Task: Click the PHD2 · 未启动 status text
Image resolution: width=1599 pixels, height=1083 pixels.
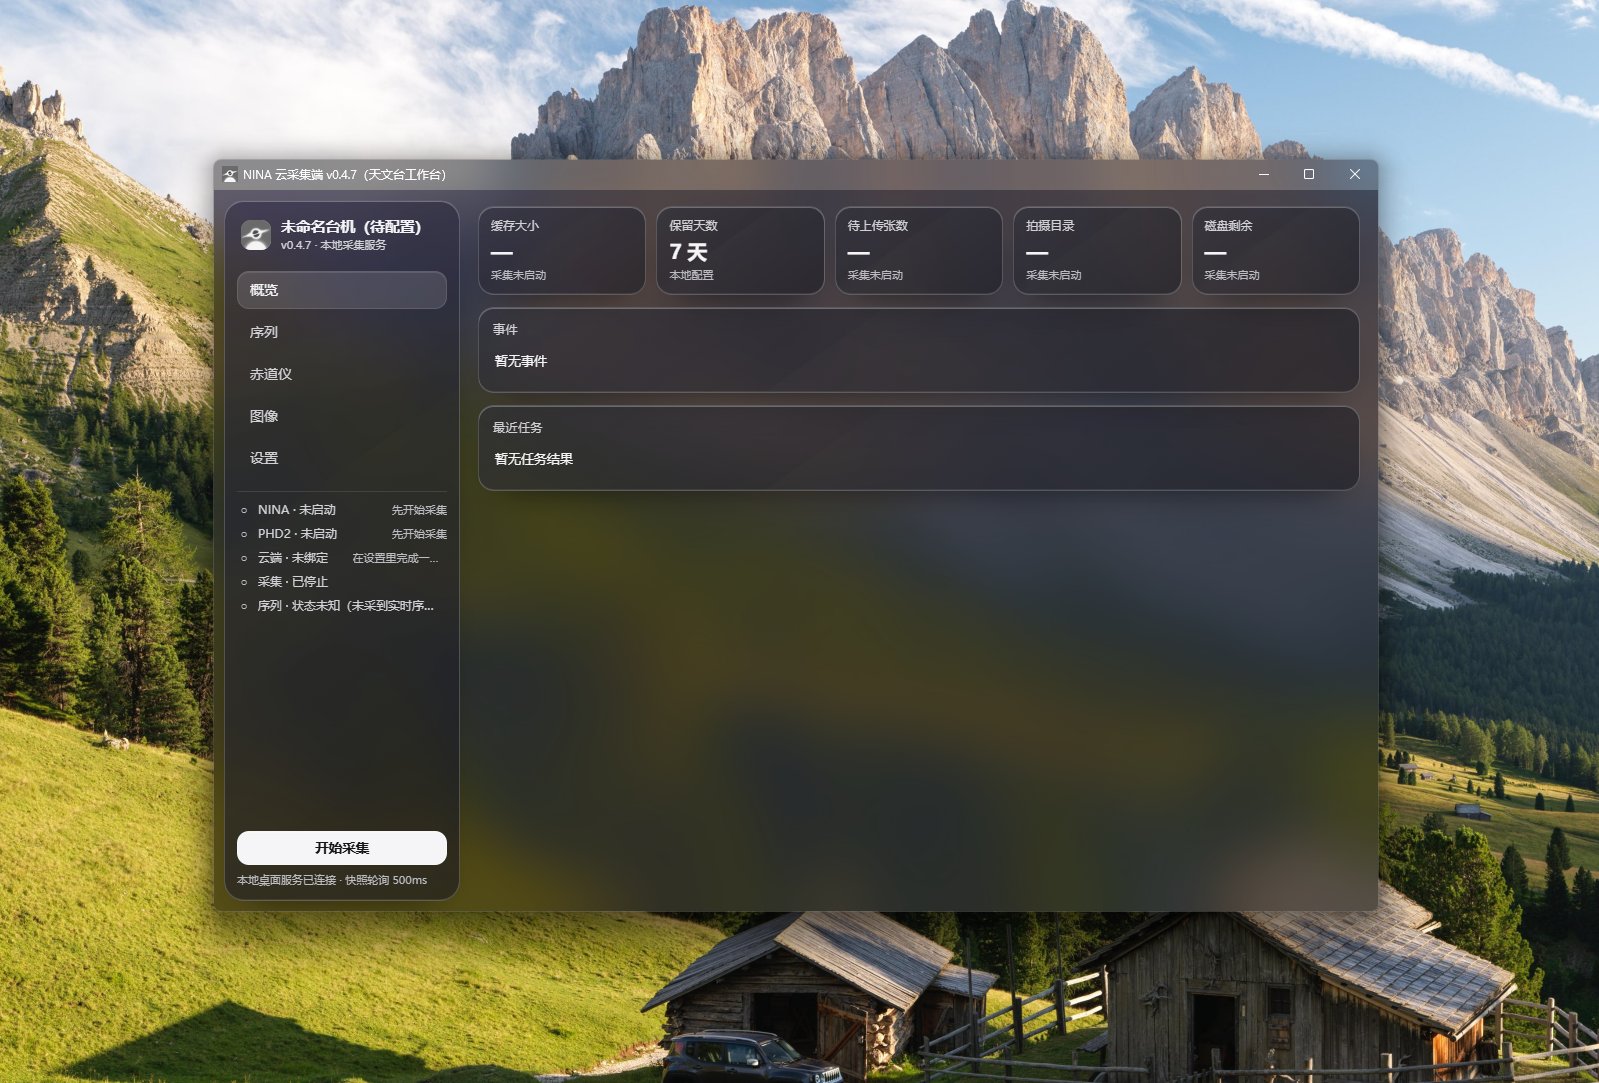Action: (x=298, y=534)
